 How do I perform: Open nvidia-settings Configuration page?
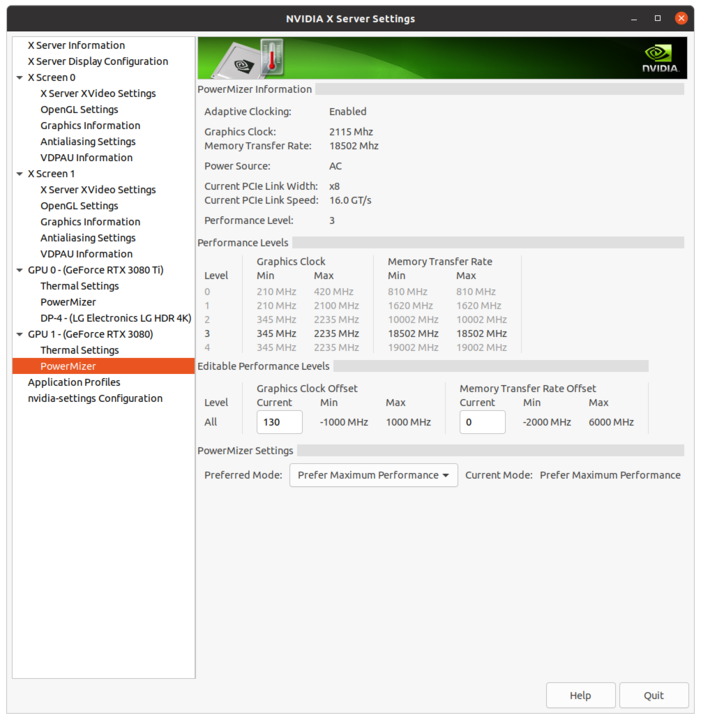click(x=95, y=398)
